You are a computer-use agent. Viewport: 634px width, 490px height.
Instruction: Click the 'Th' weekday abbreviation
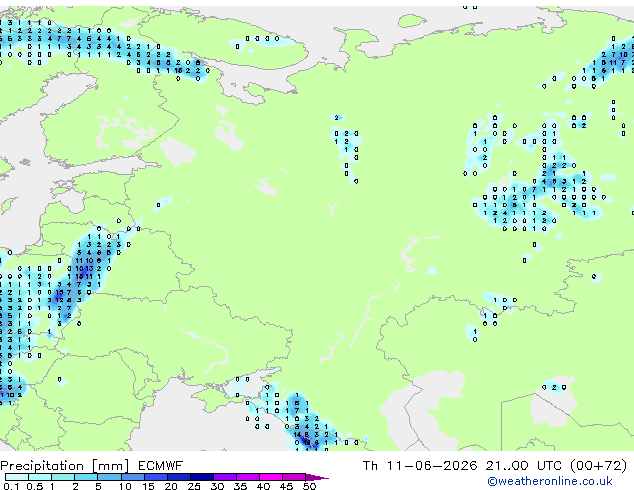pyautogui.click(x=370, y=466)
